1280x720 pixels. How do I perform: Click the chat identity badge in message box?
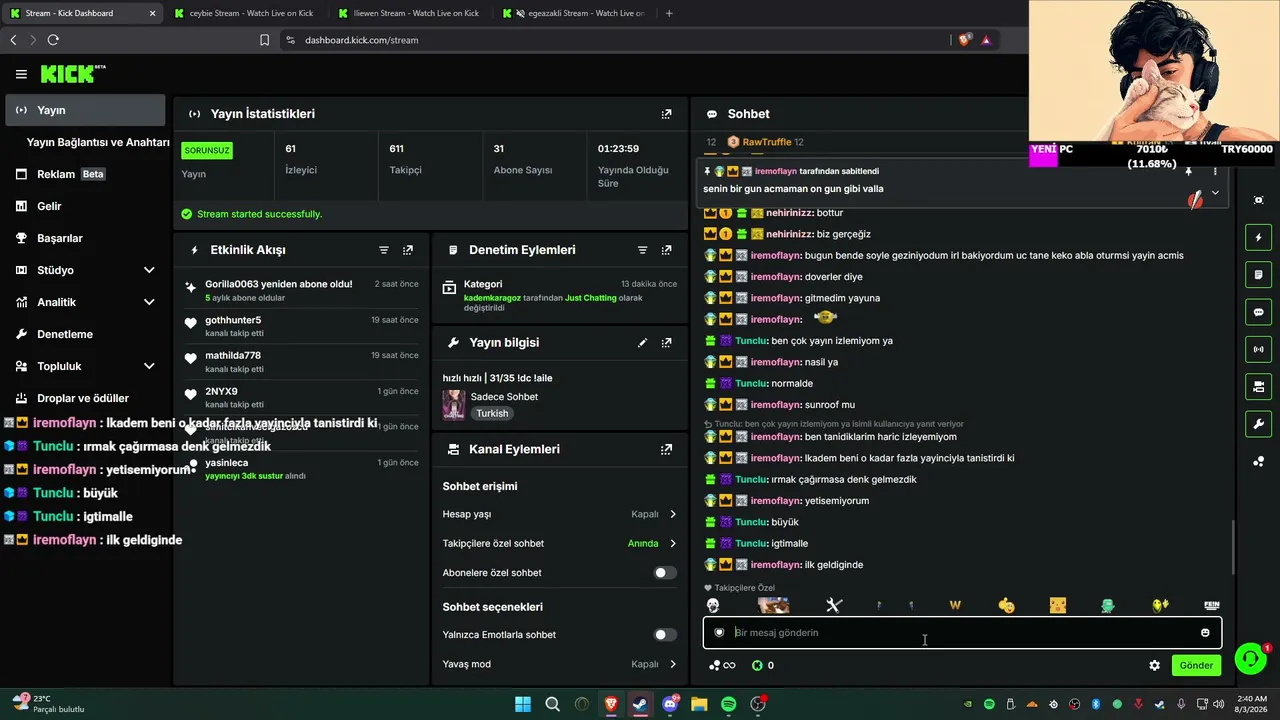pyautogui.click(x=719, y=632)
